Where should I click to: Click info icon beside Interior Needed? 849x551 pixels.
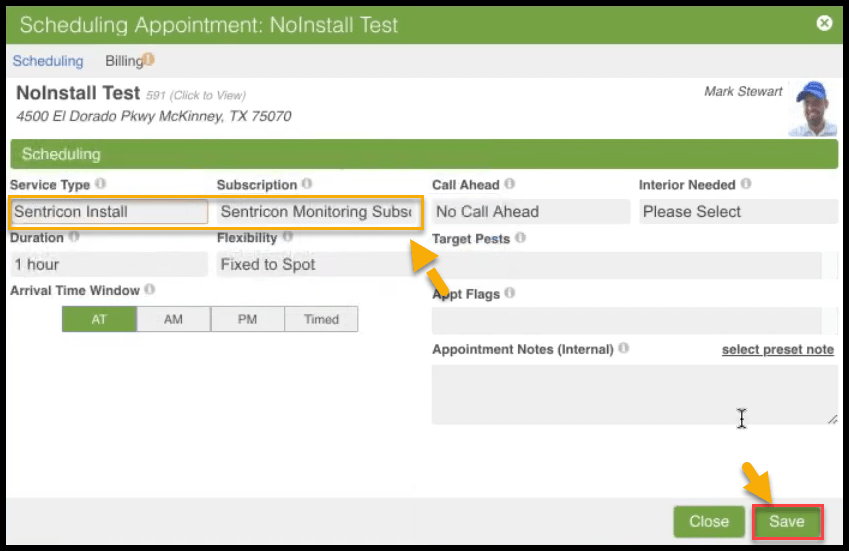(746, 185)
